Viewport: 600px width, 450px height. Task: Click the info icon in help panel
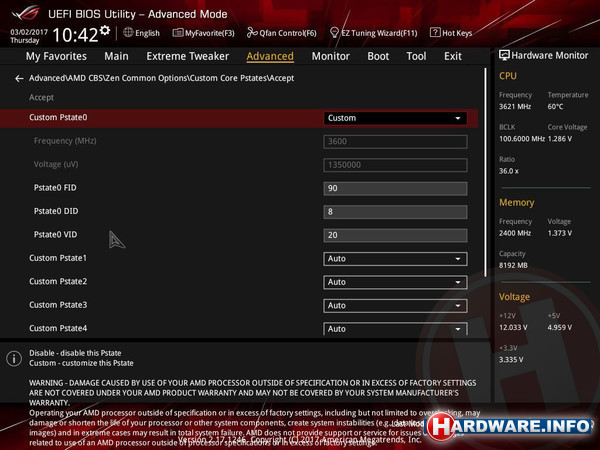(14, 359)
